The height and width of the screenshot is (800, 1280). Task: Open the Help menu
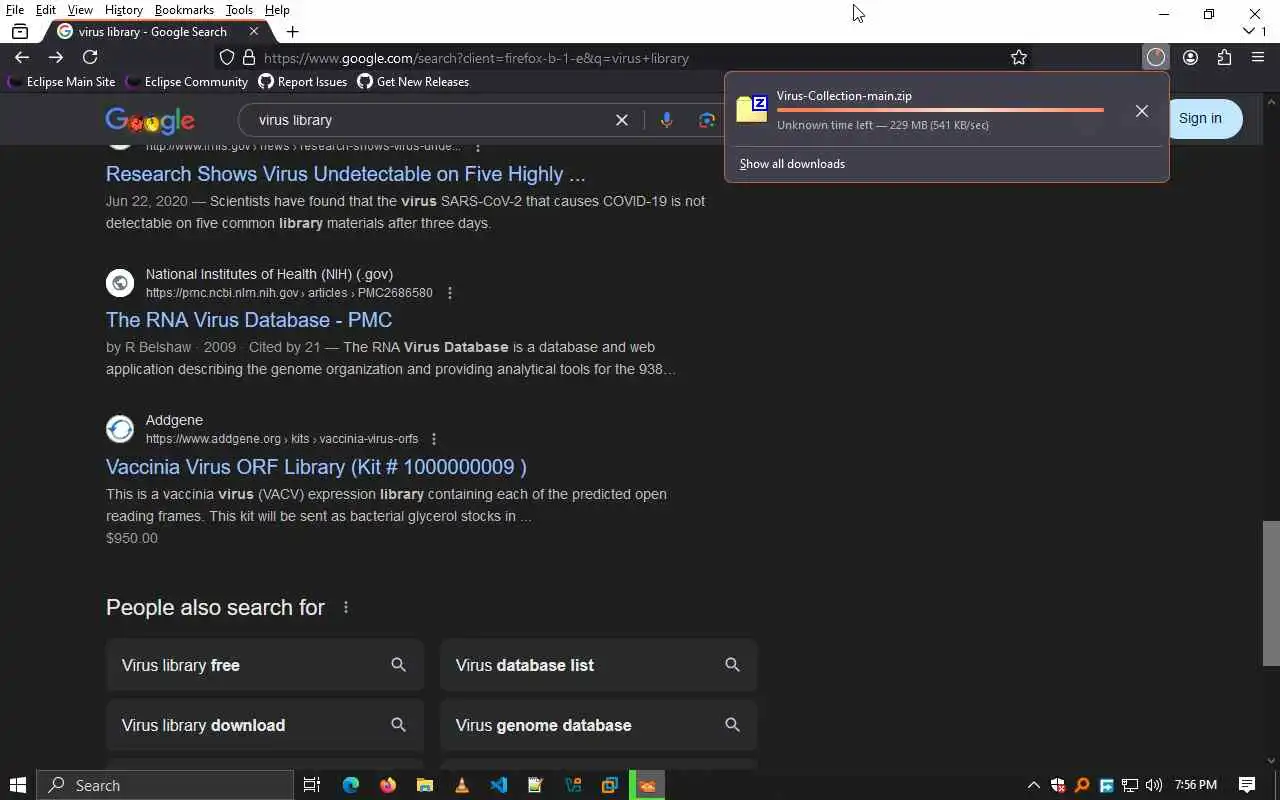tap(277, 10)
